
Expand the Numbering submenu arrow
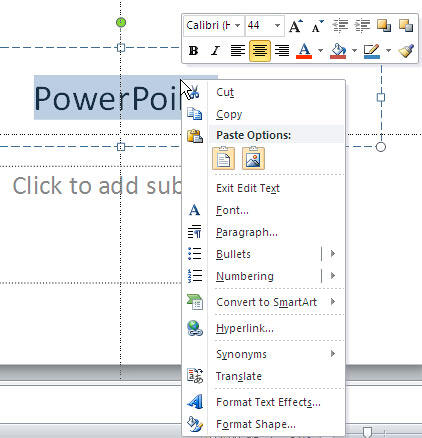(333, 276)
